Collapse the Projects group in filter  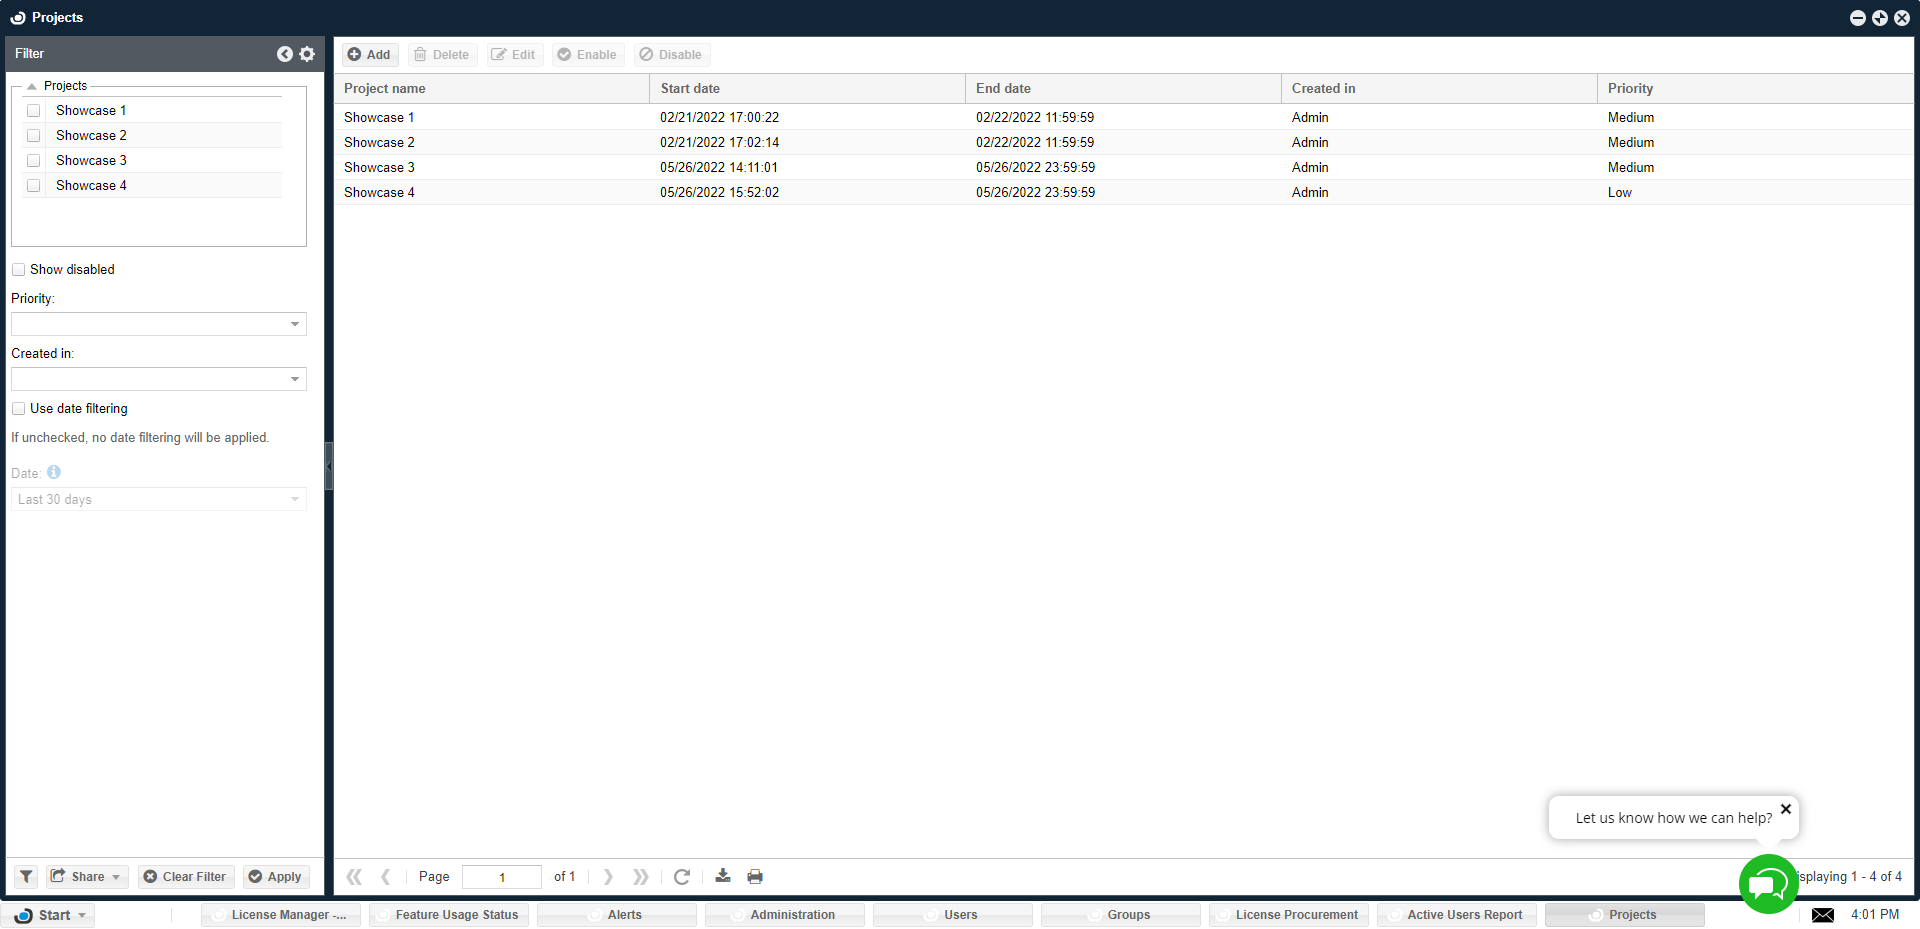(32, 86)
